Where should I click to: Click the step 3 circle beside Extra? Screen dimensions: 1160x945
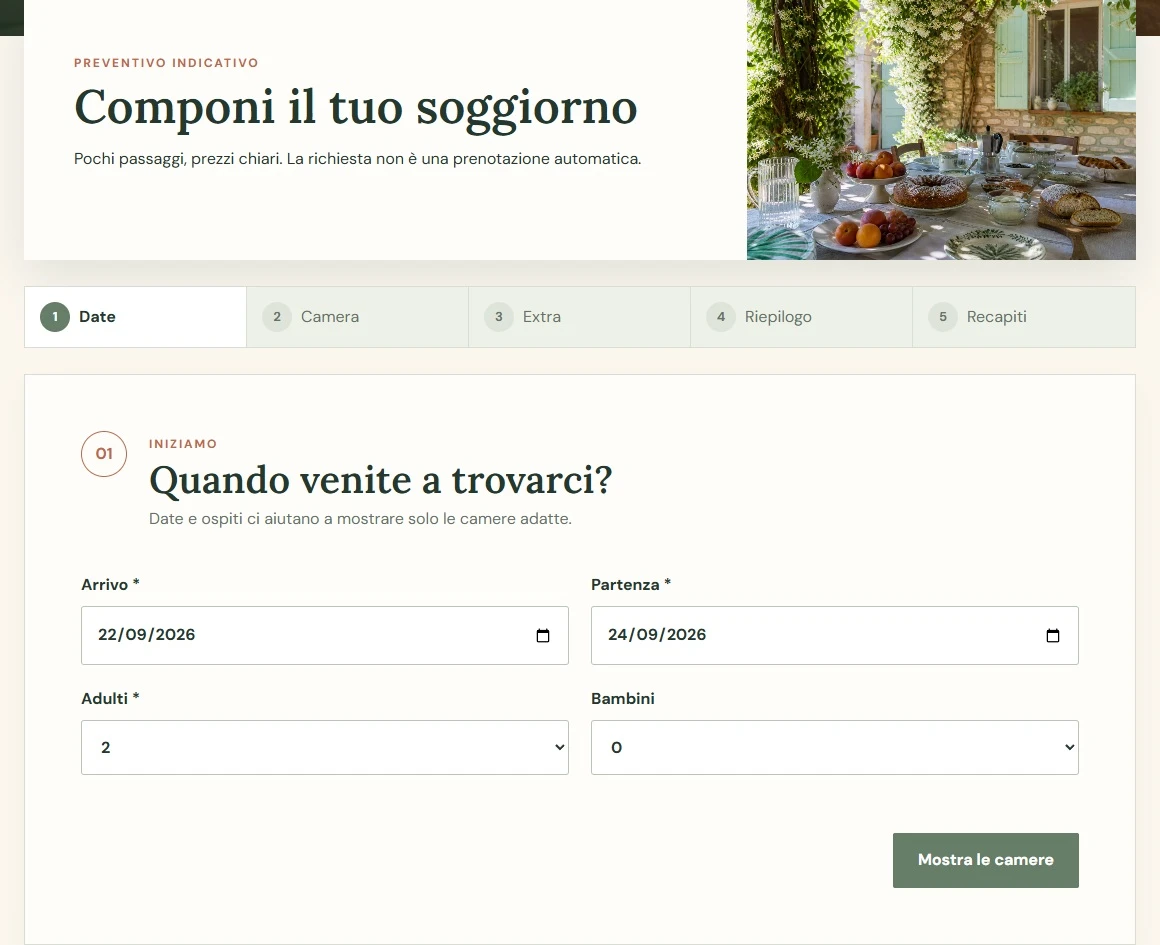(499, 317)
